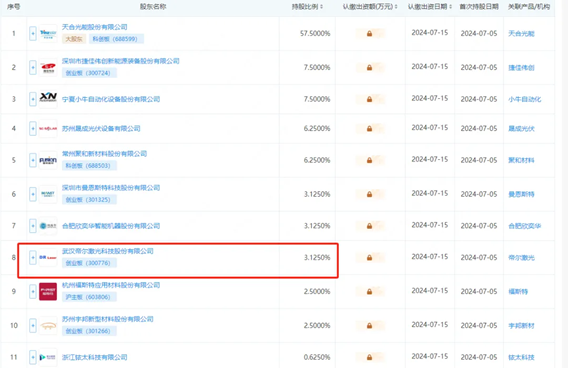
Task: Expand row 11 浙江铱太科技 details
Action: pyautogui.click(x=33, y=357)
